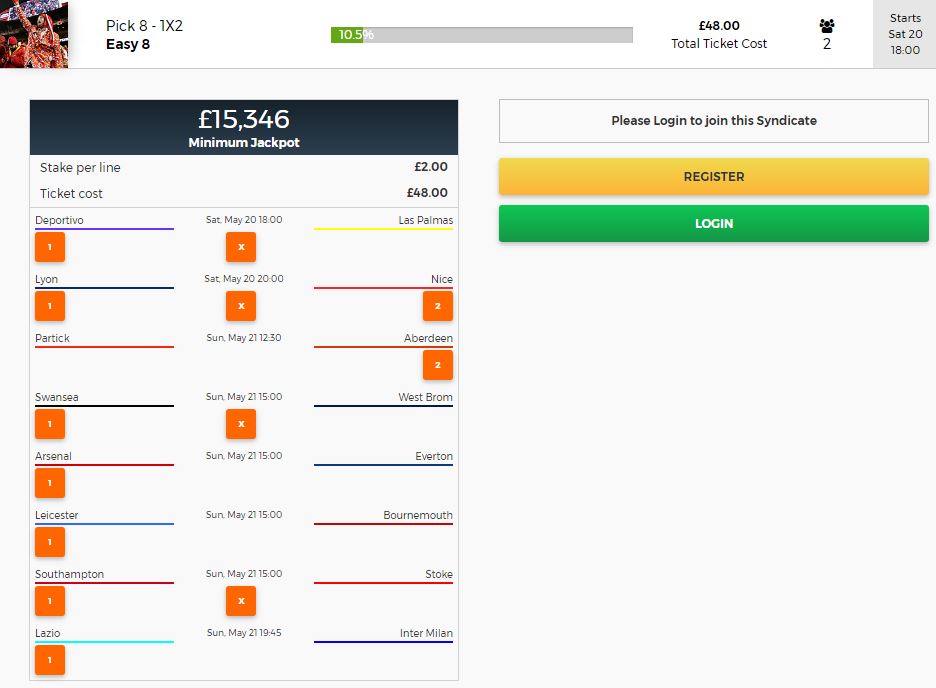Click the Please Login to join Syndicate box
This screenshot has width=936, height=688.
click(x=713, y=121)
